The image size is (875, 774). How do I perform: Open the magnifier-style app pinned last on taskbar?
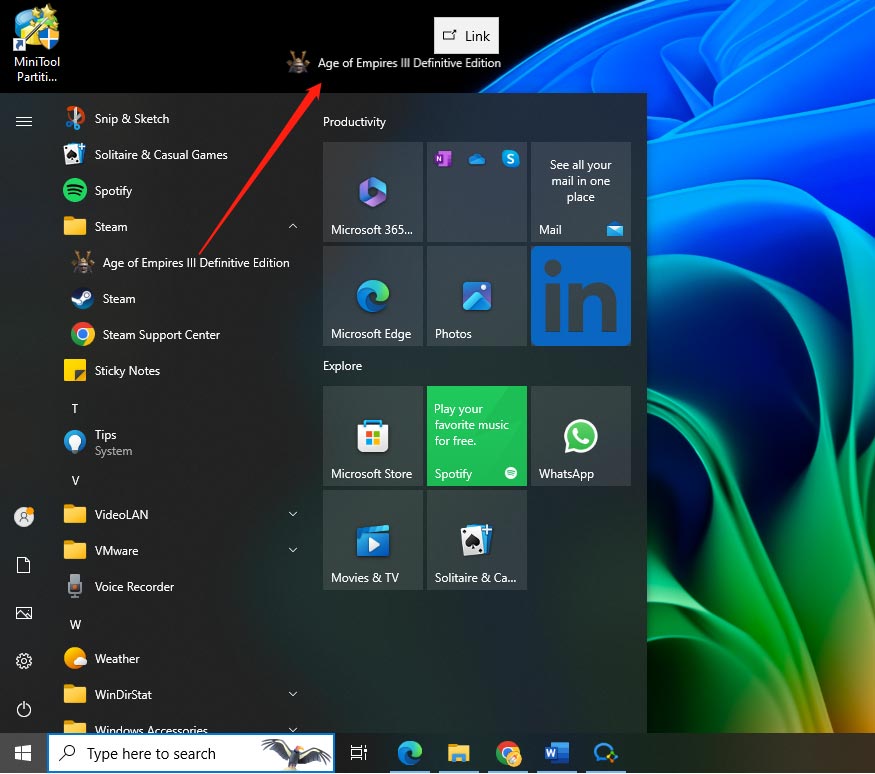[x=606, y=753]
